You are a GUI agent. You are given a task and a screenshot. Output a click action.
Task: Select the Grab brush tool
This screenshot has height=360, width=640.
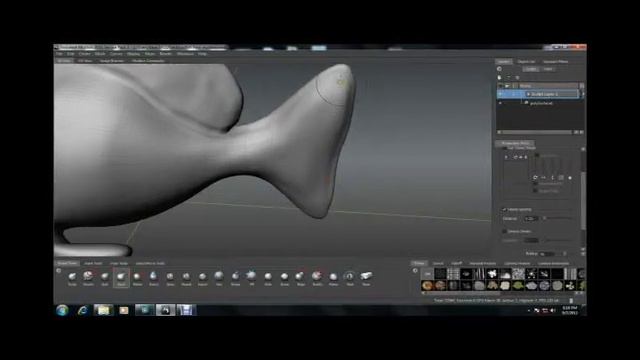tap(105, 278)
